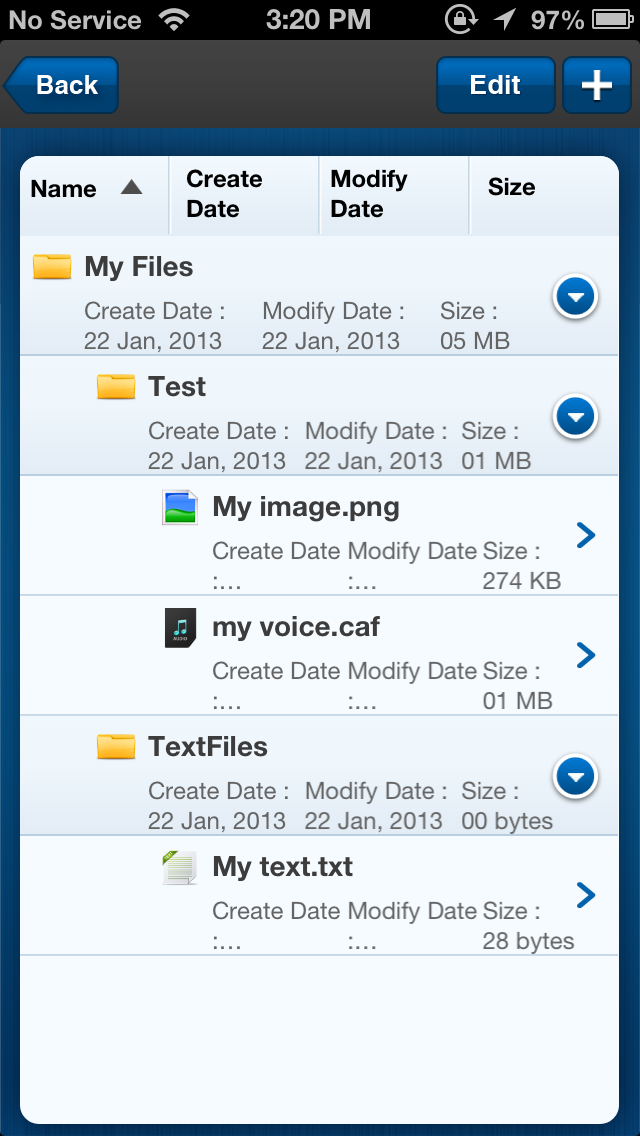Tap the plus icon to add item
Image resolution: width=640 pixels, height=1136 pixels.
[597, 85]
